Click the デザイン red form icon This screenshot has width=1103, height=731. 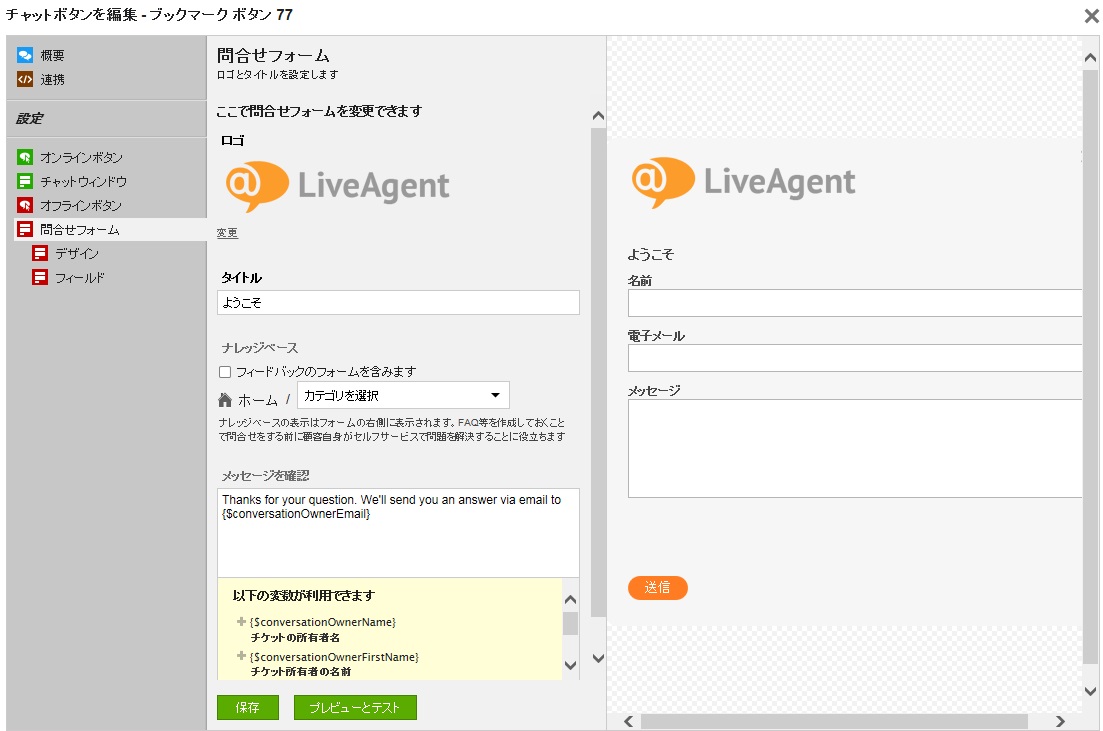click(x=40, y=253)
